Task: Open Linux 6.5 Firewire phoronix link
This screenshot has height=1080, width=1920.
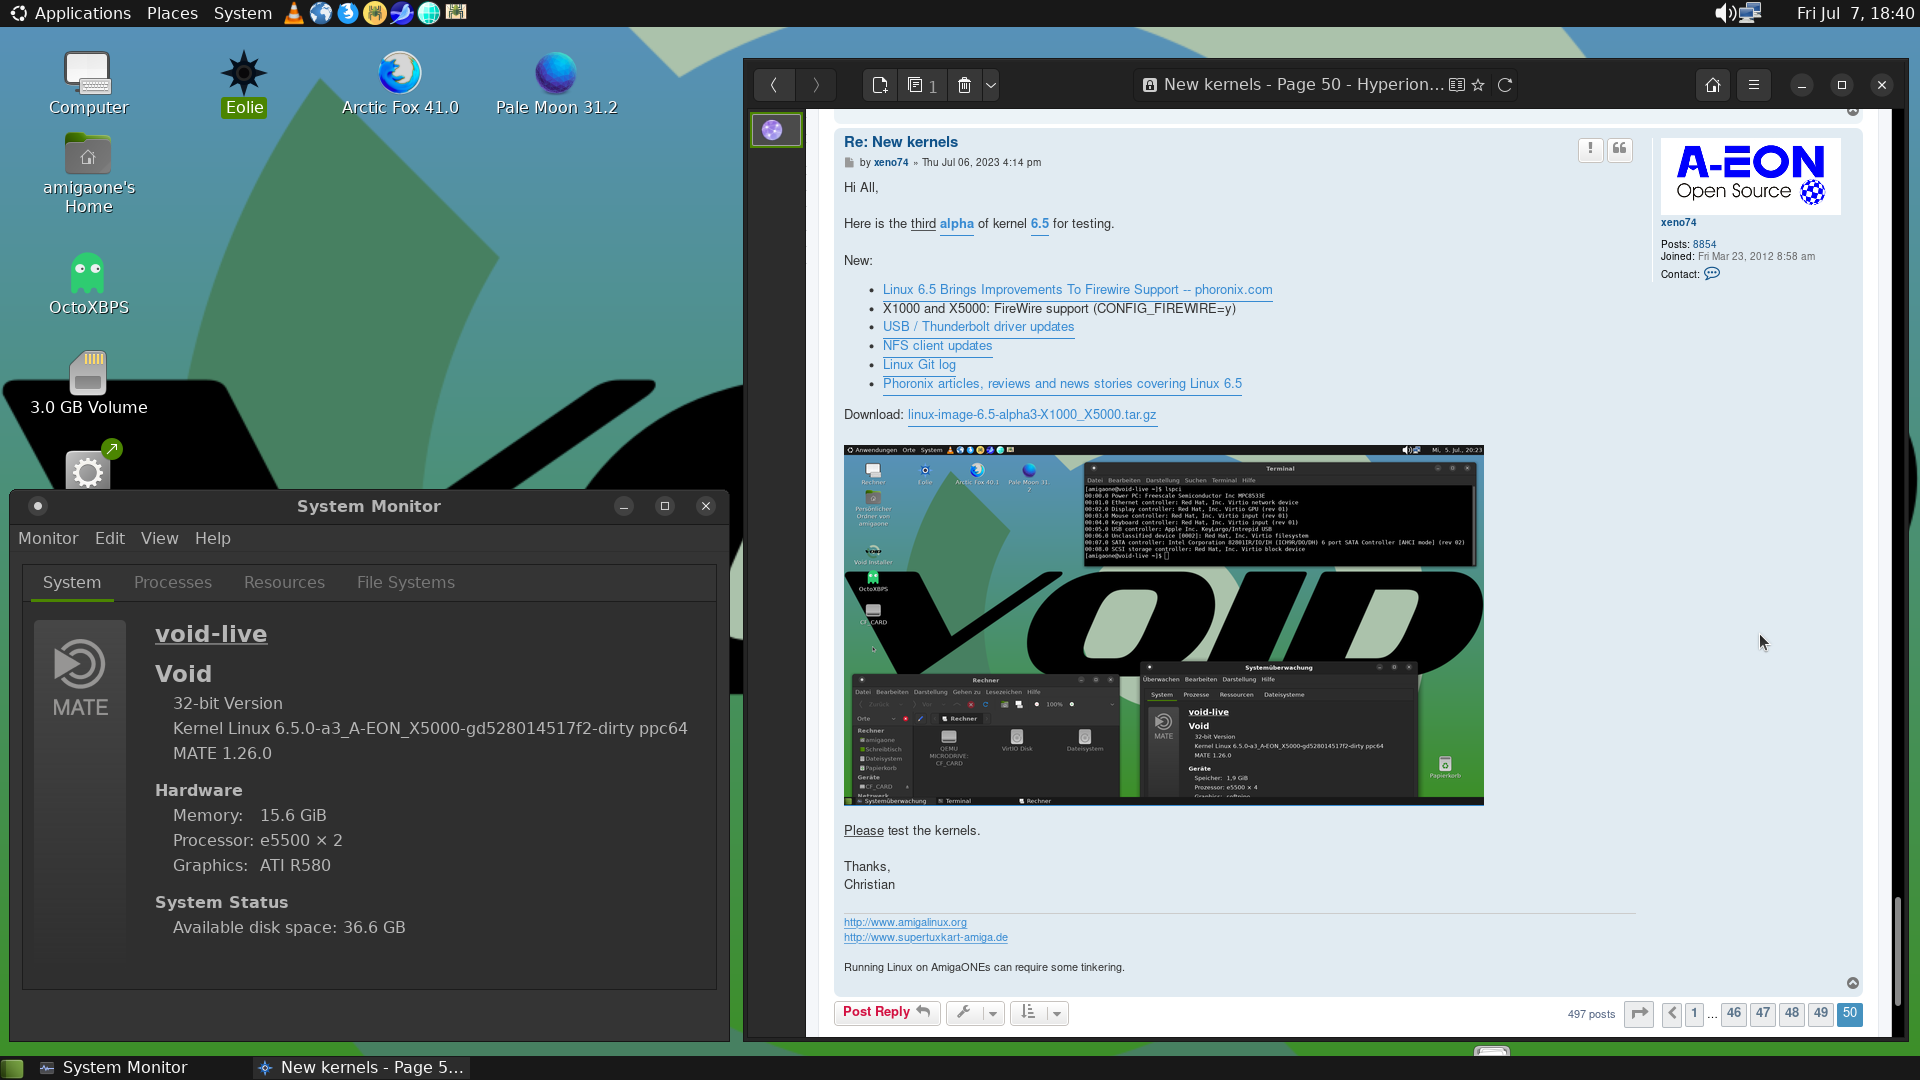Action: click(x=1077, y=290)
